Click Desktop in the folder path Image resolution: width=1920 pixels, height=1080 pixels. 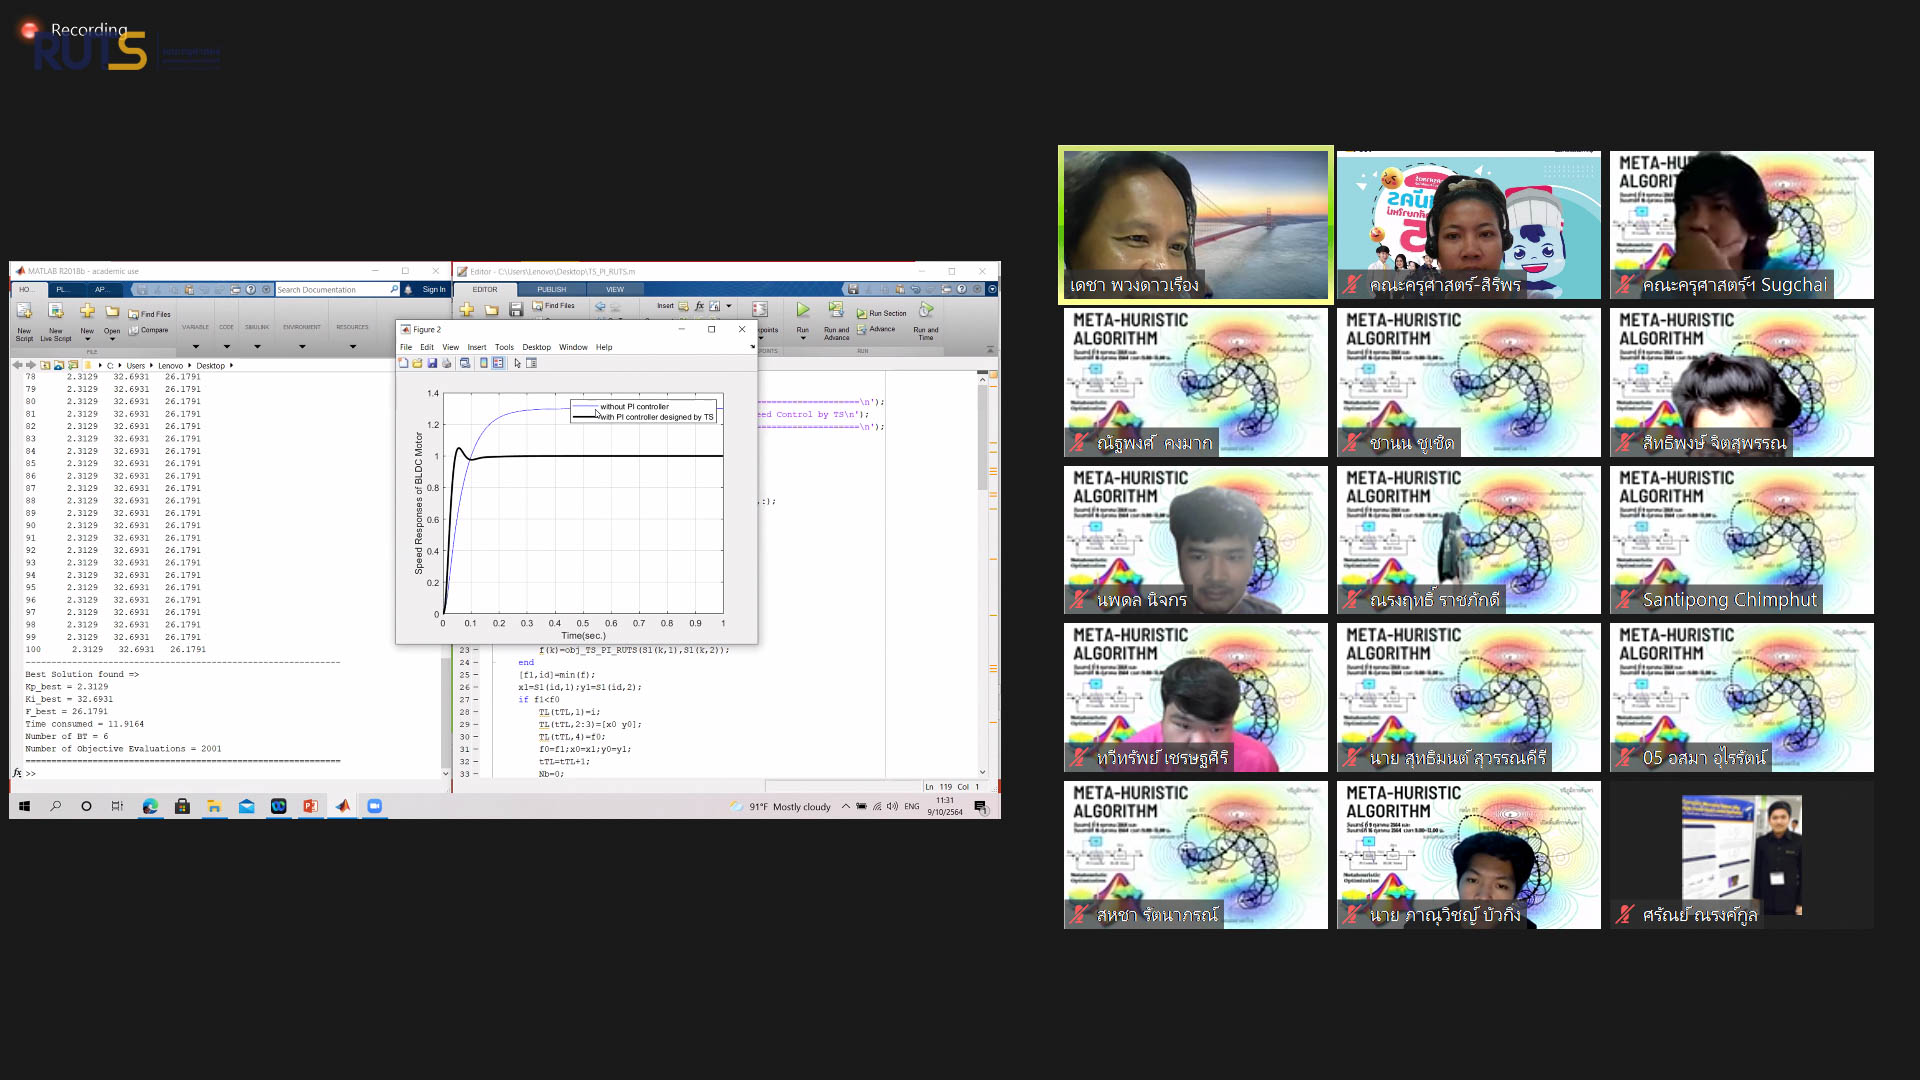[x=210, y=366]
